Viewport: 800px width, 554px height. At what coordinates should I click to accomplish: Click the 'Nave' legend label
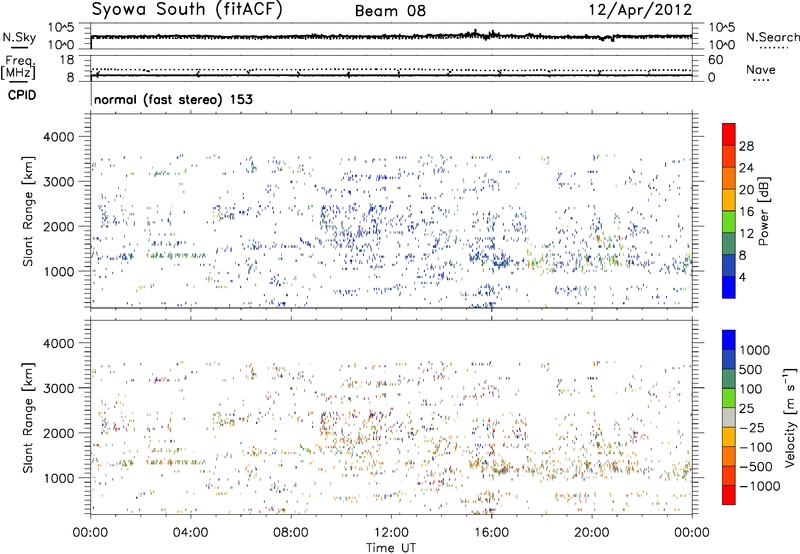pos(760,69)
